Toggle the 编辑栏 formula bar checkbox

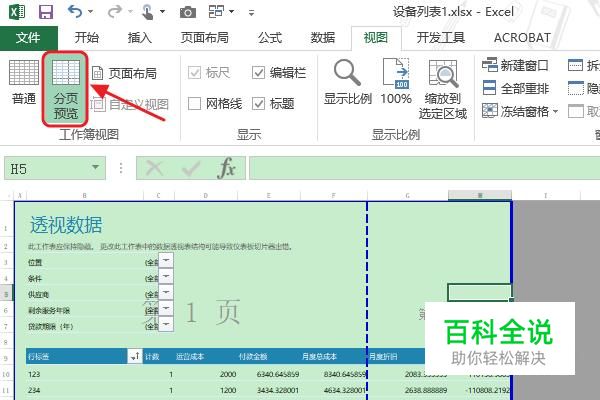258,73
